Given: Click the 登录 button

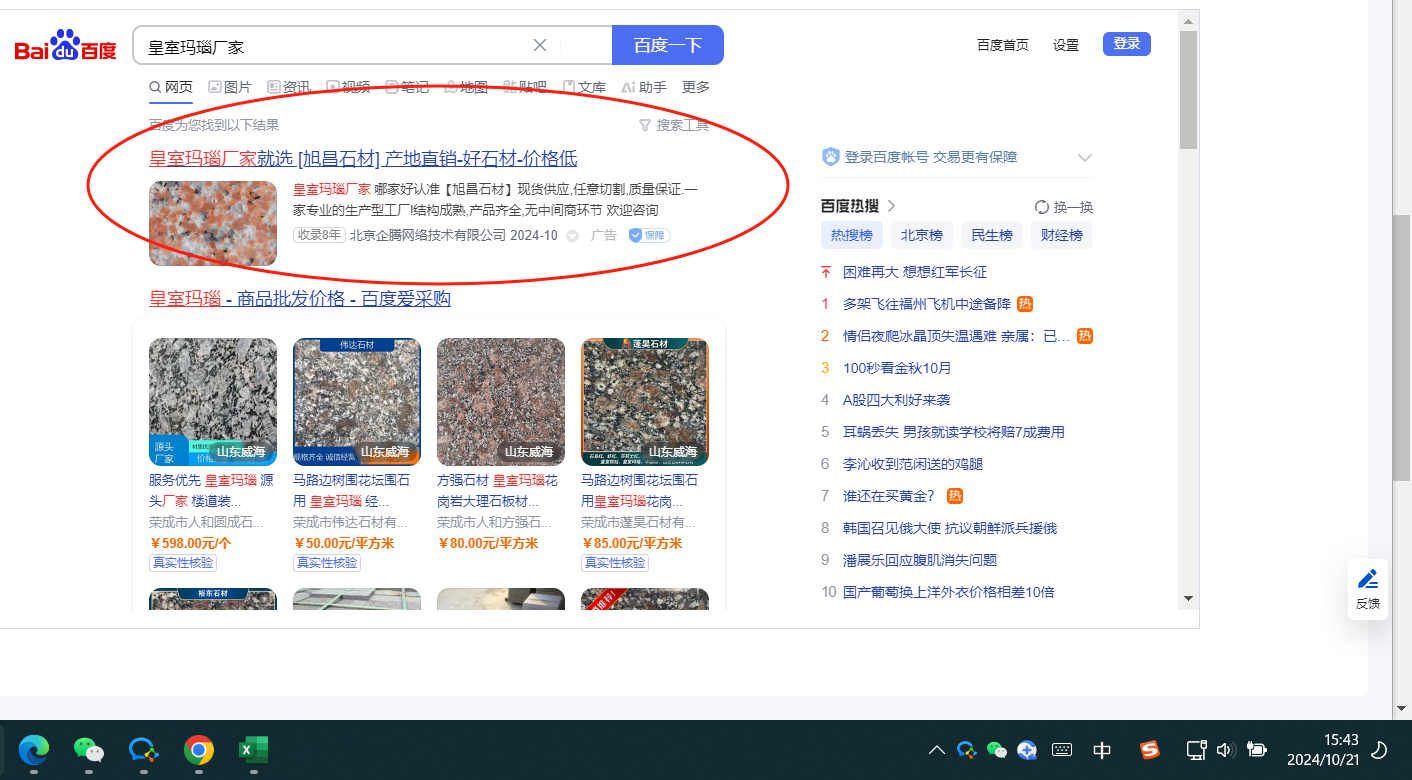Looking at the screenshot, I should click(1127, 44).
